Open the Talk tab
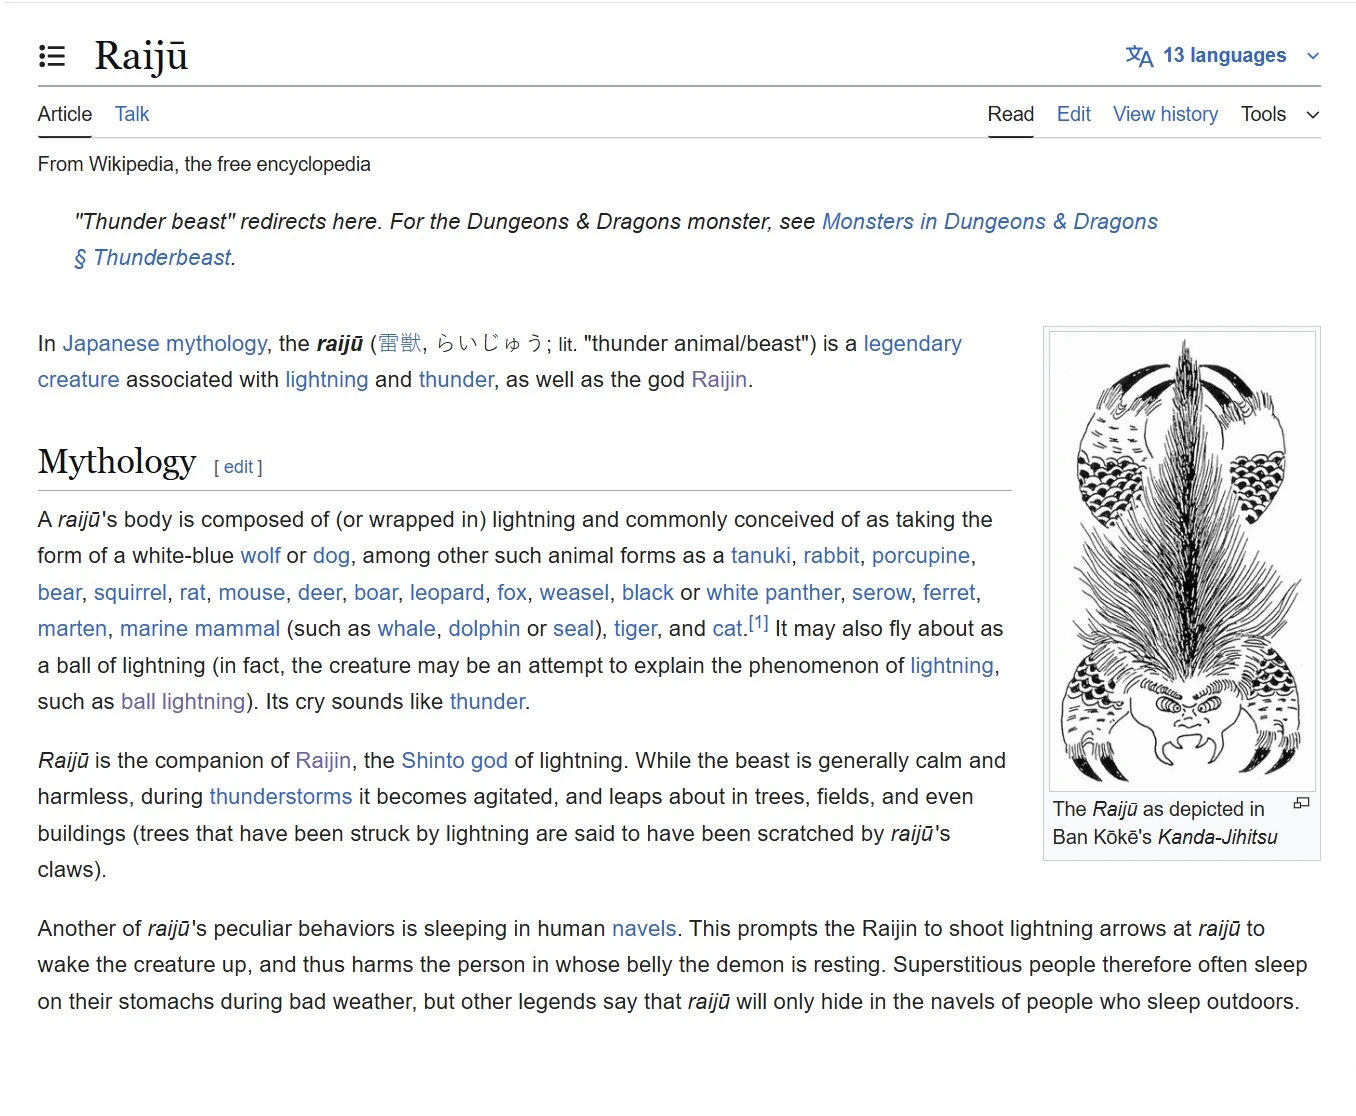The height and width of the screenshot is (1116, 1356). click(x=132, y=114)
